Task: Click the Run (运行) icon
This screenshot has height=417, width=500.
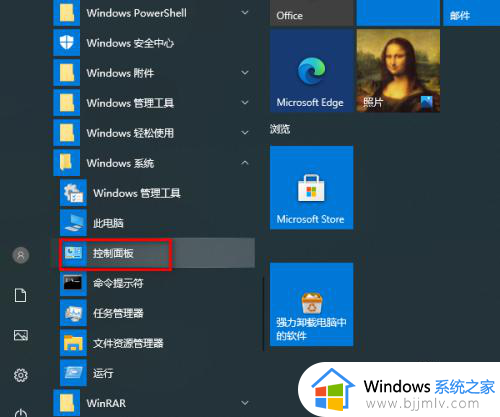Action: coord(73,373)
